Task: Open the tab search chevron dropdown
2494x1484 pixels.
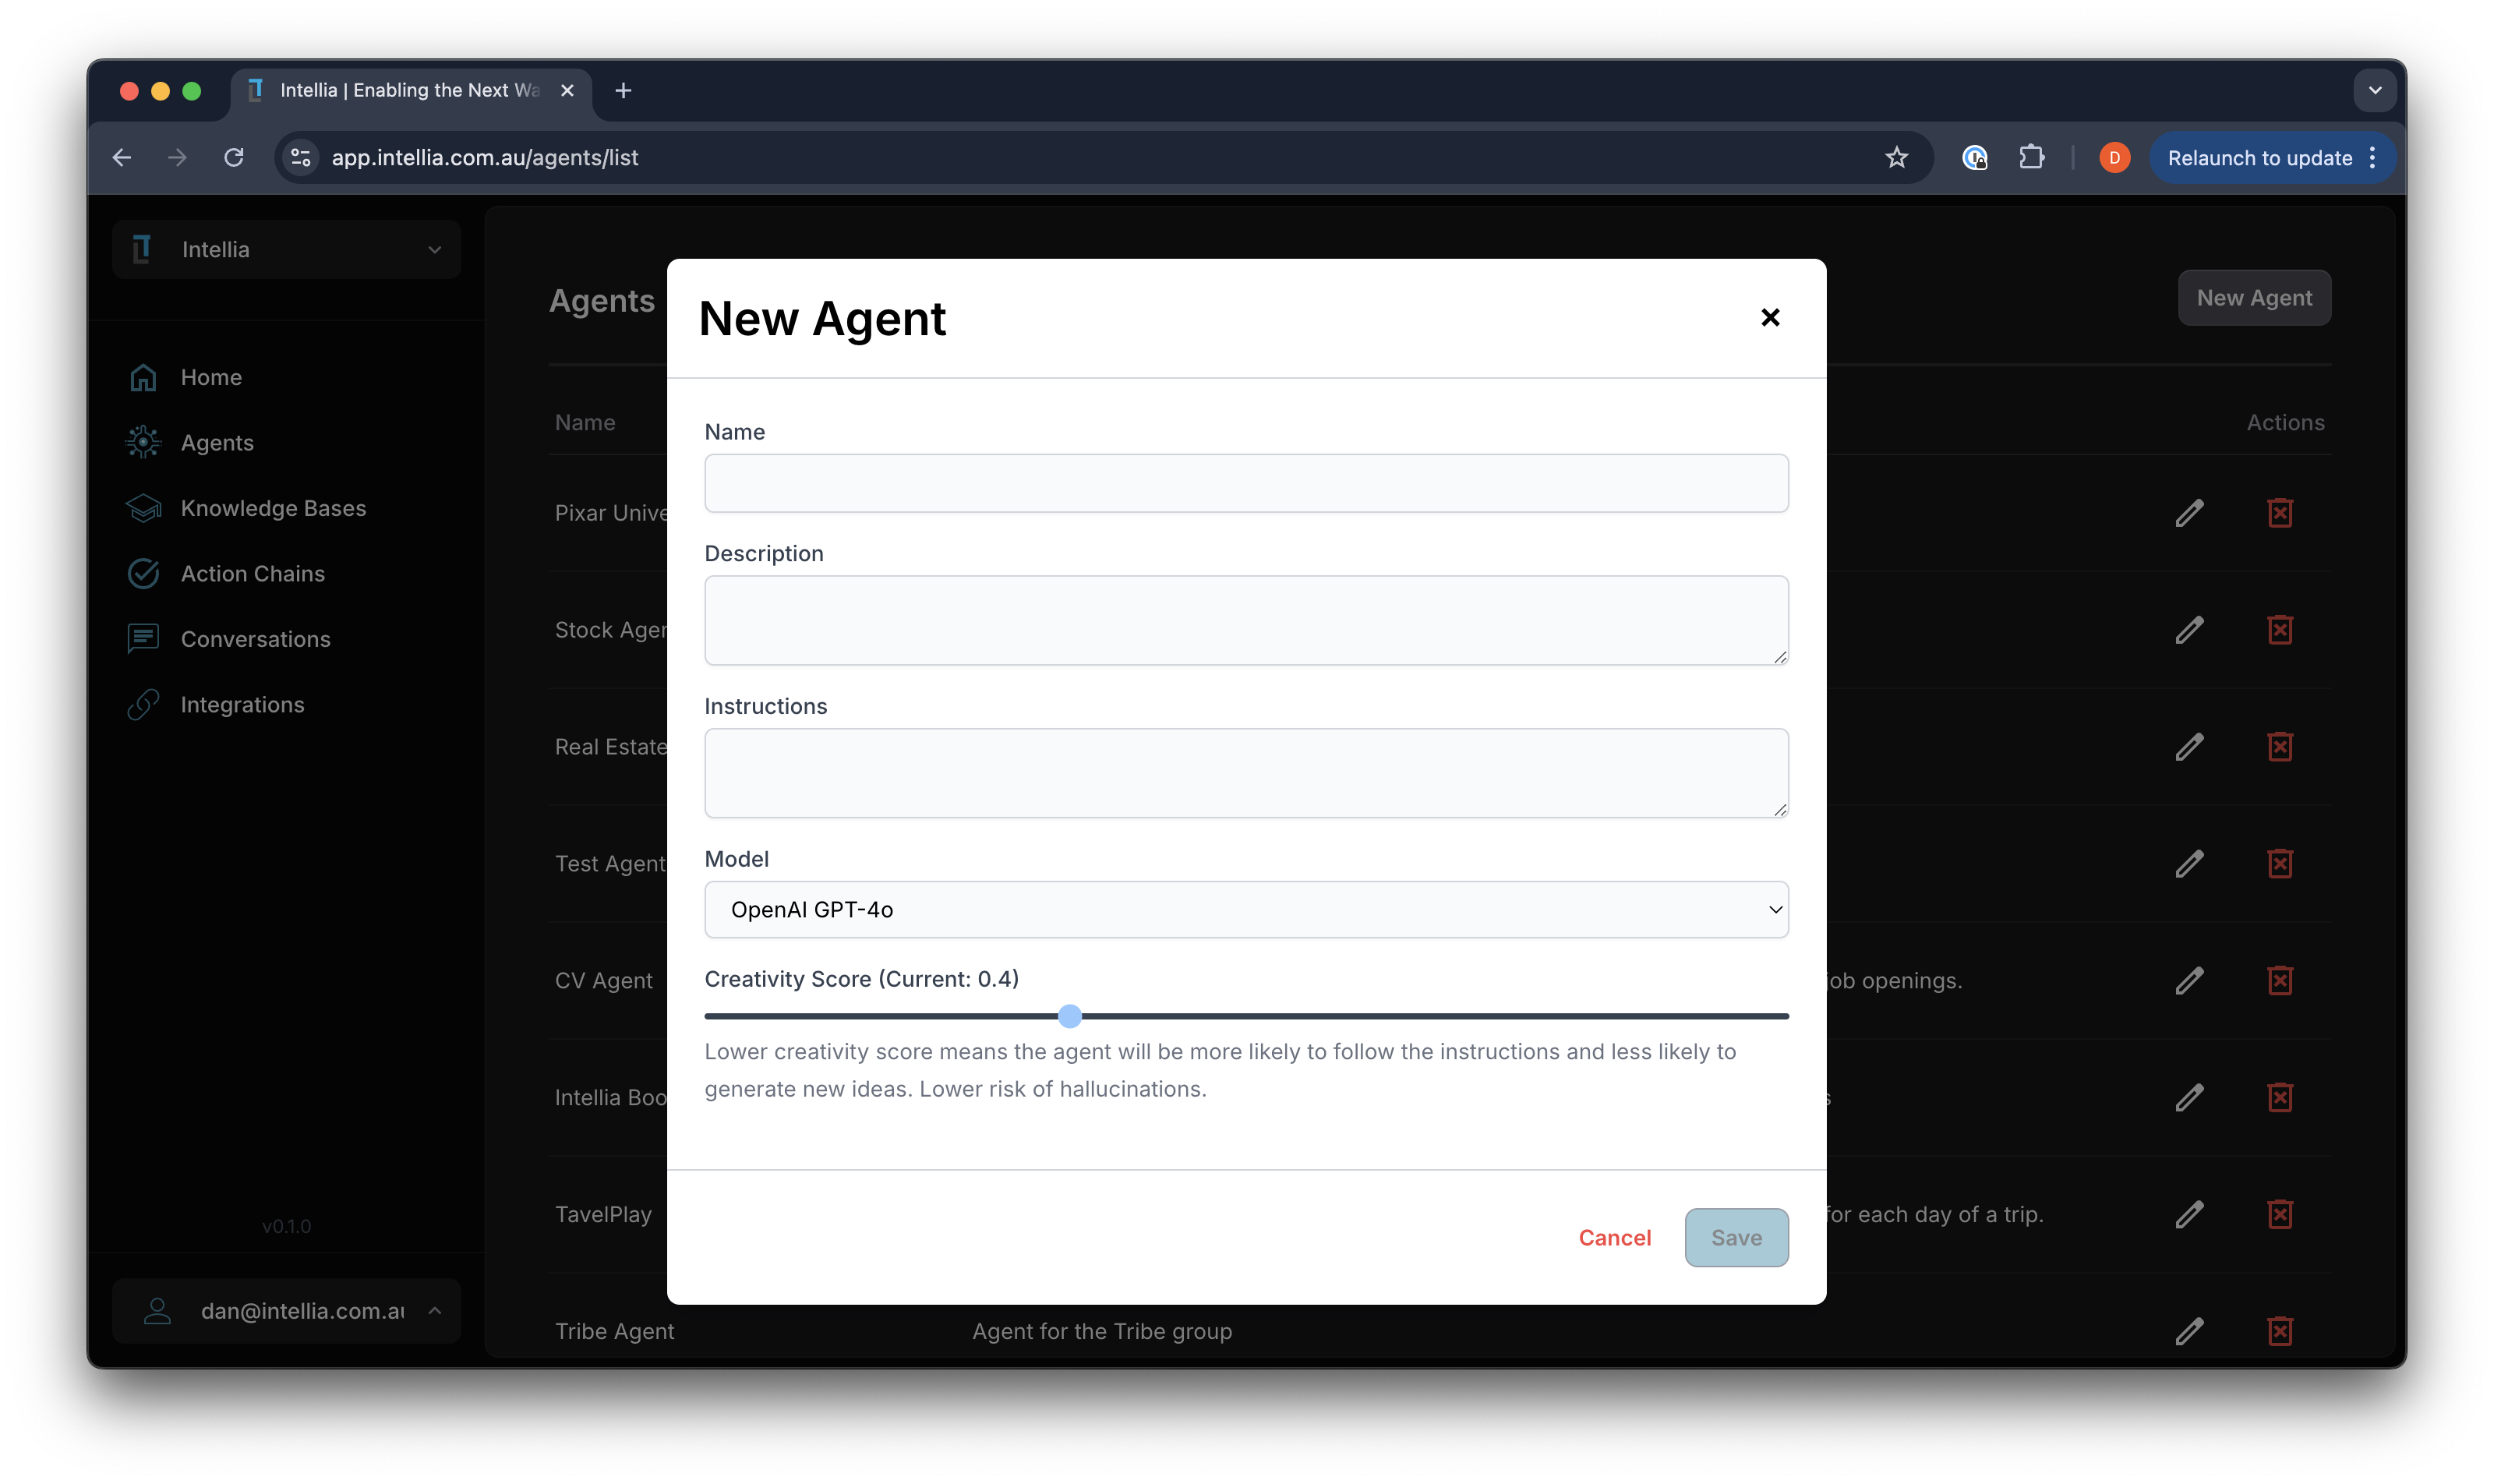Action: [x=2374, y=90]
